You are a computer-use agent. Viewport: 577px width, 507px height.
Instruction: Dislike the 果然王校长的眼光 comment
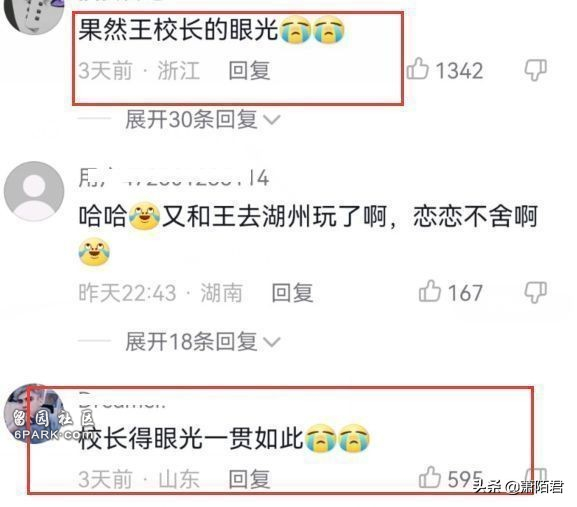pos(535,70)
